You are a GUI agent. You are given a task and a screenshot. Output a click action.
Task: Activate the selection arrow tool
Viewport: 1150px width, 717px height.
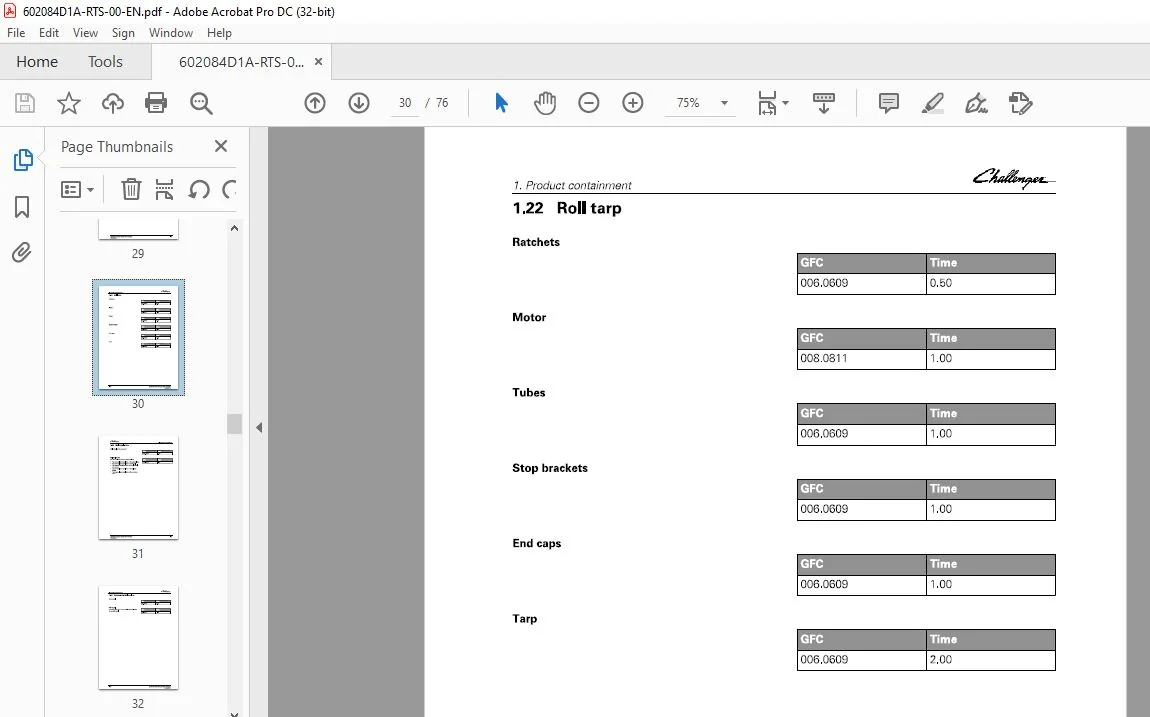tap(501, 103)
